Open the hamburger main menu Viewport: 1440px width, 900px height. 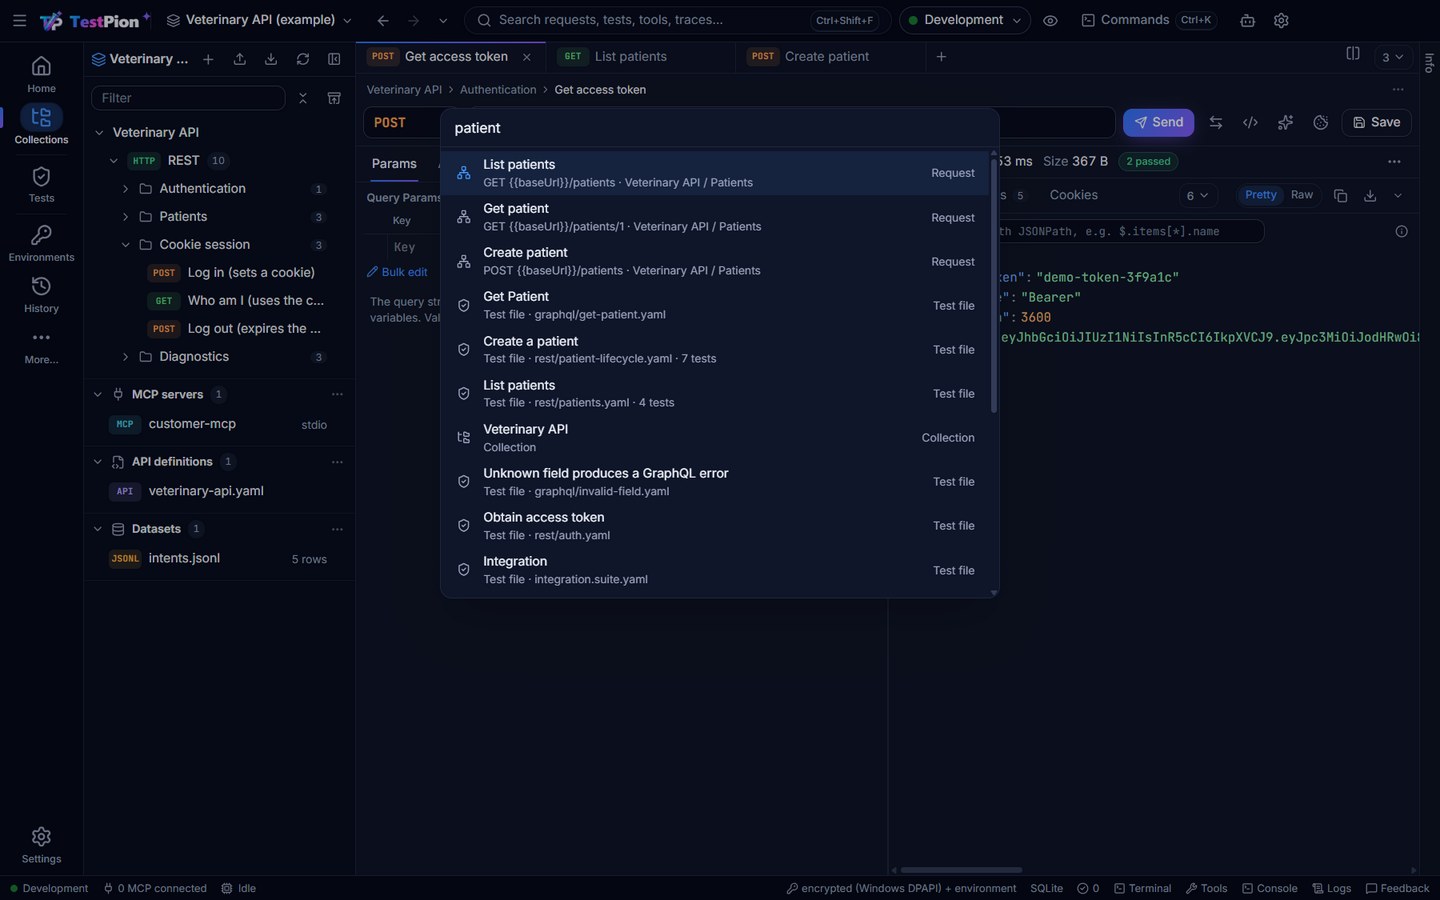coord(19,20)
